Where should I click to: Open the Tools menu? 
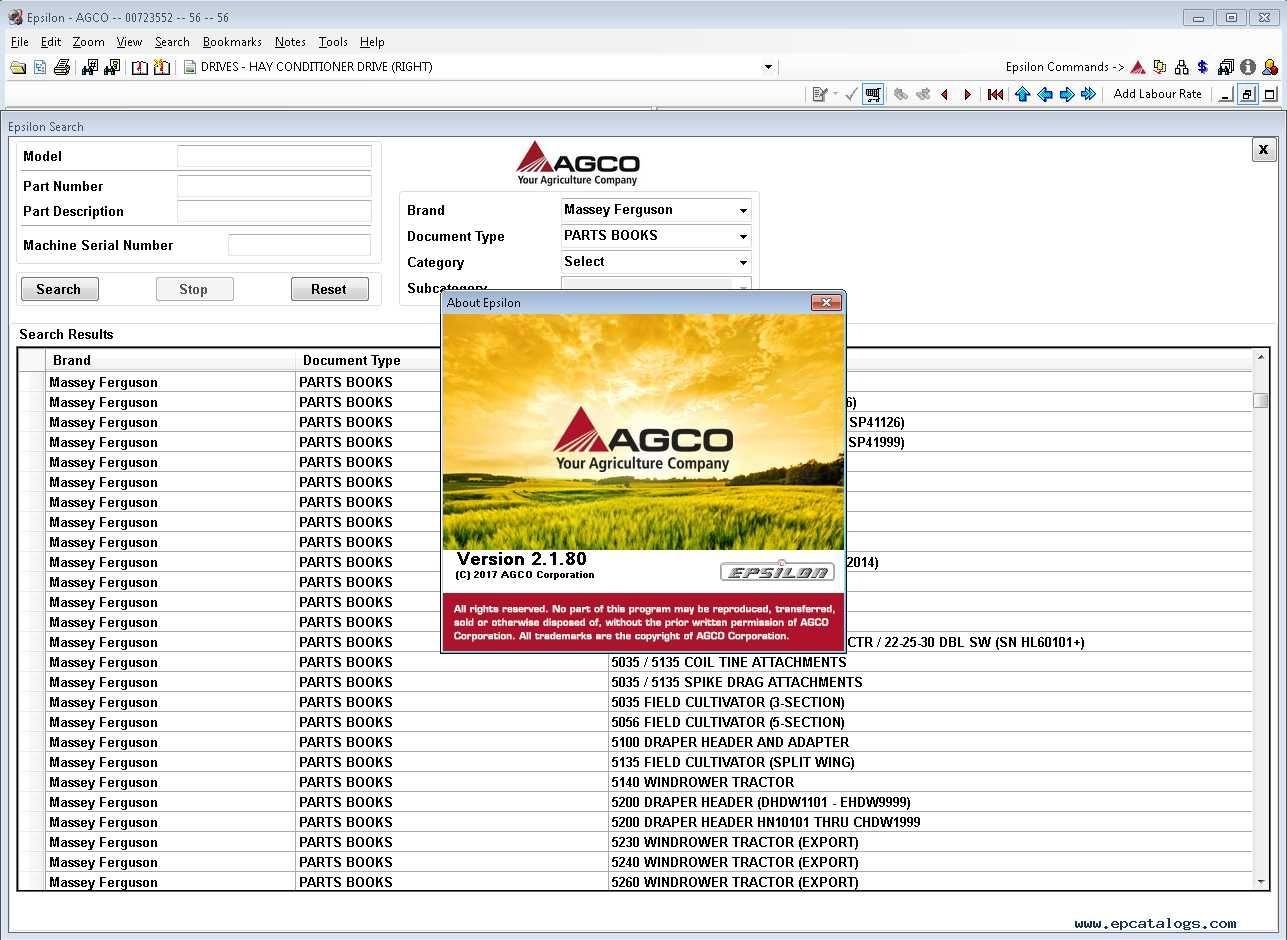333,42
